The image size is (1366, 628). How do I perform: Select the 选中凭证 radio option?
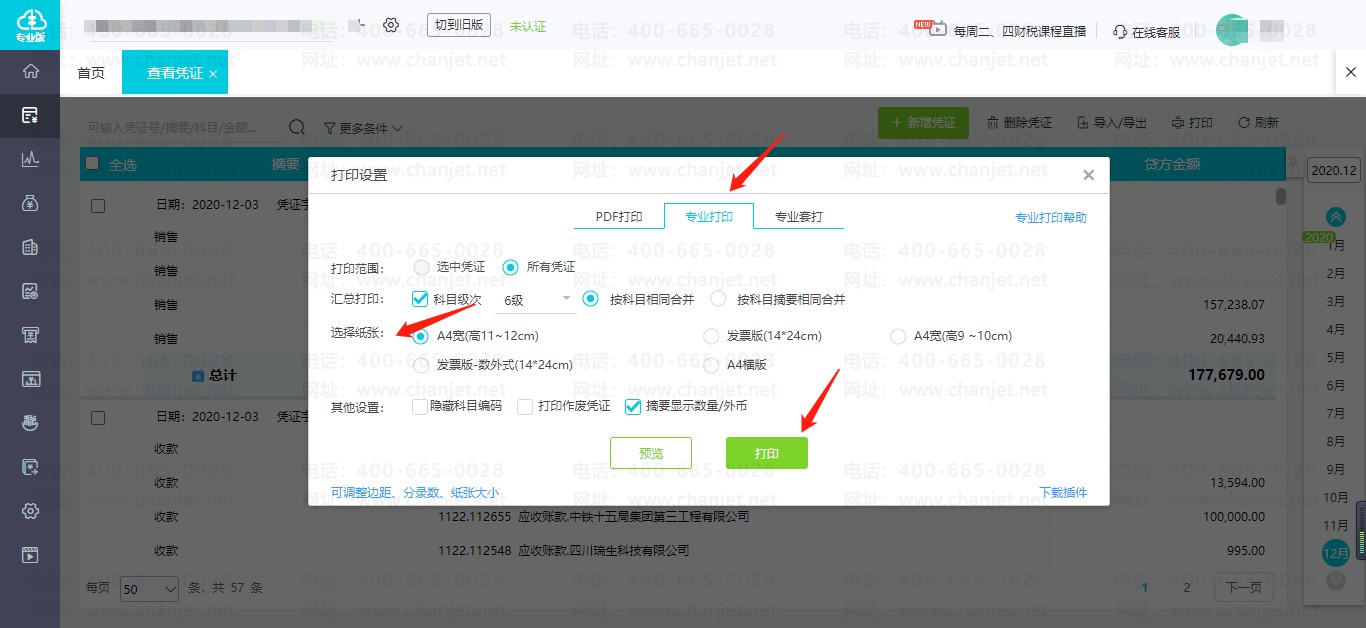click(x=421, y=267)
